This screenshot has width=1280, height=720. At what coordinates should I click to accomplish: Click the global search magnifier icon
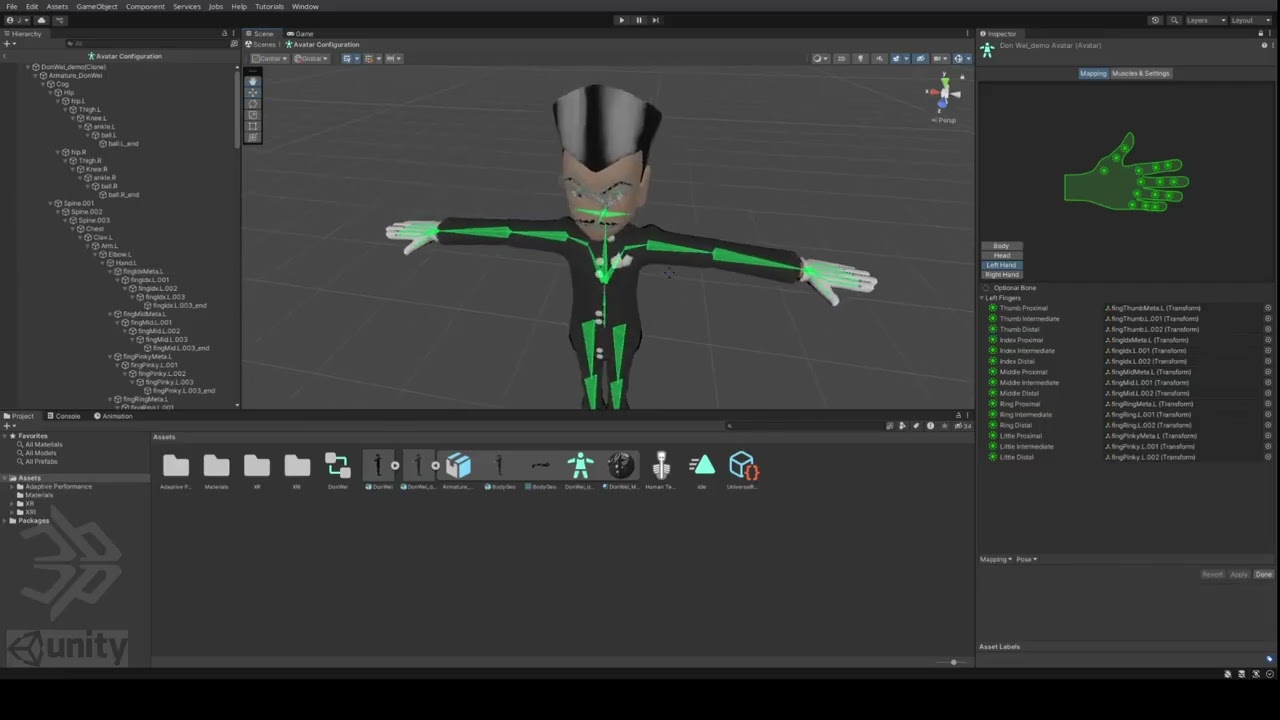1173,20
